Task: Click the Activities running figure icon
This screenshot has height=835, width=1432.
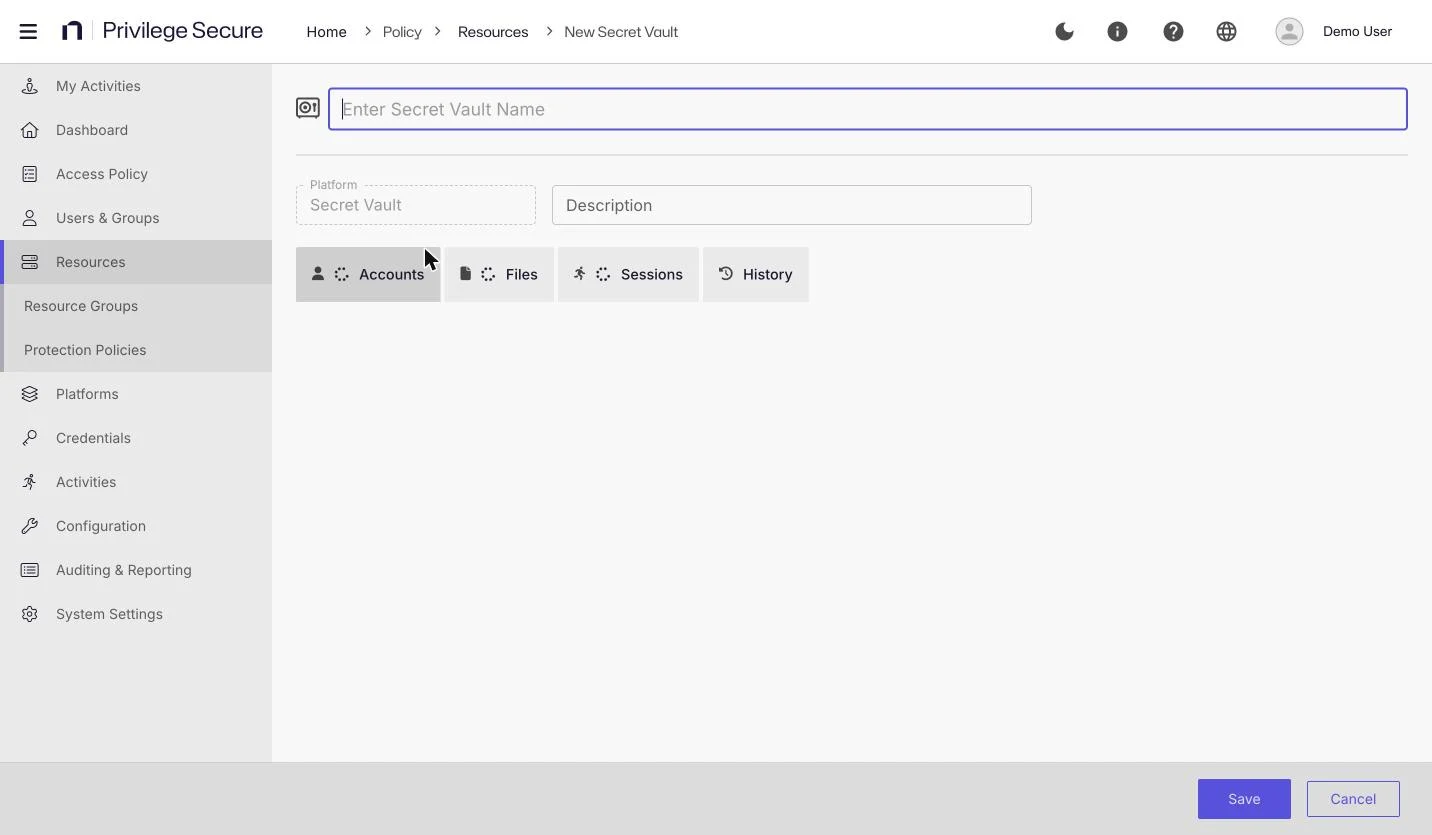Action: pos(30,482)
